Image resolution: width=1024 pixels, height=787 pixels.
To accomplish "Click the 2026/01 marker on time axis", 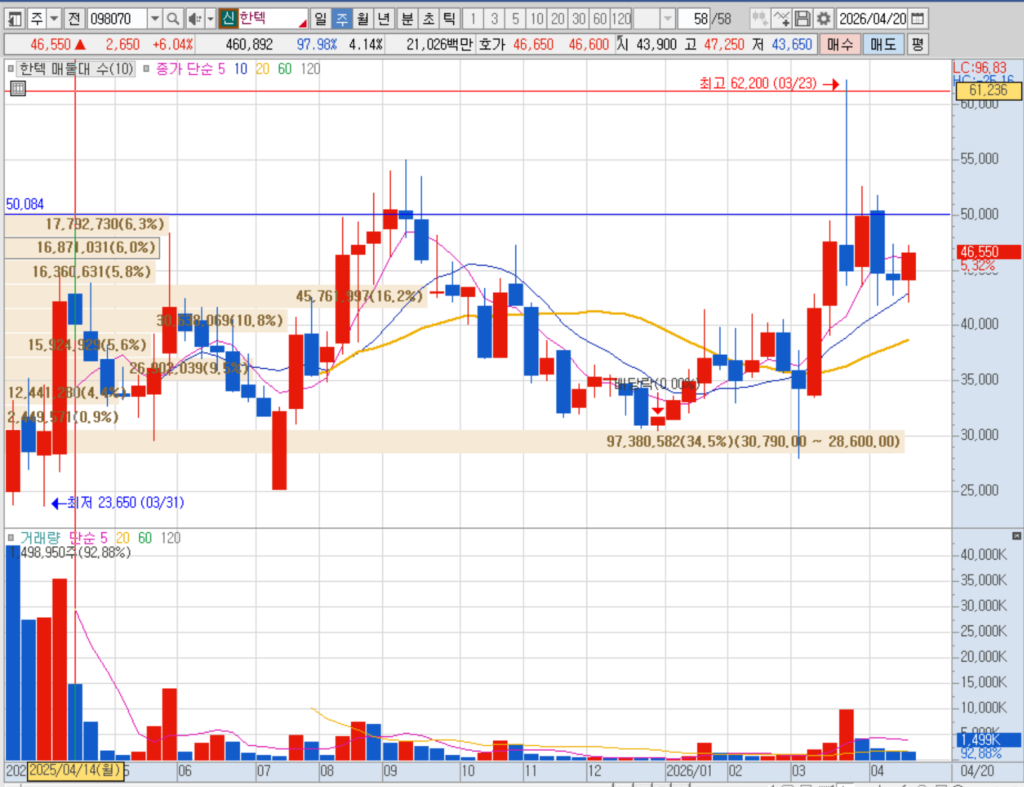I will (688, 771).
